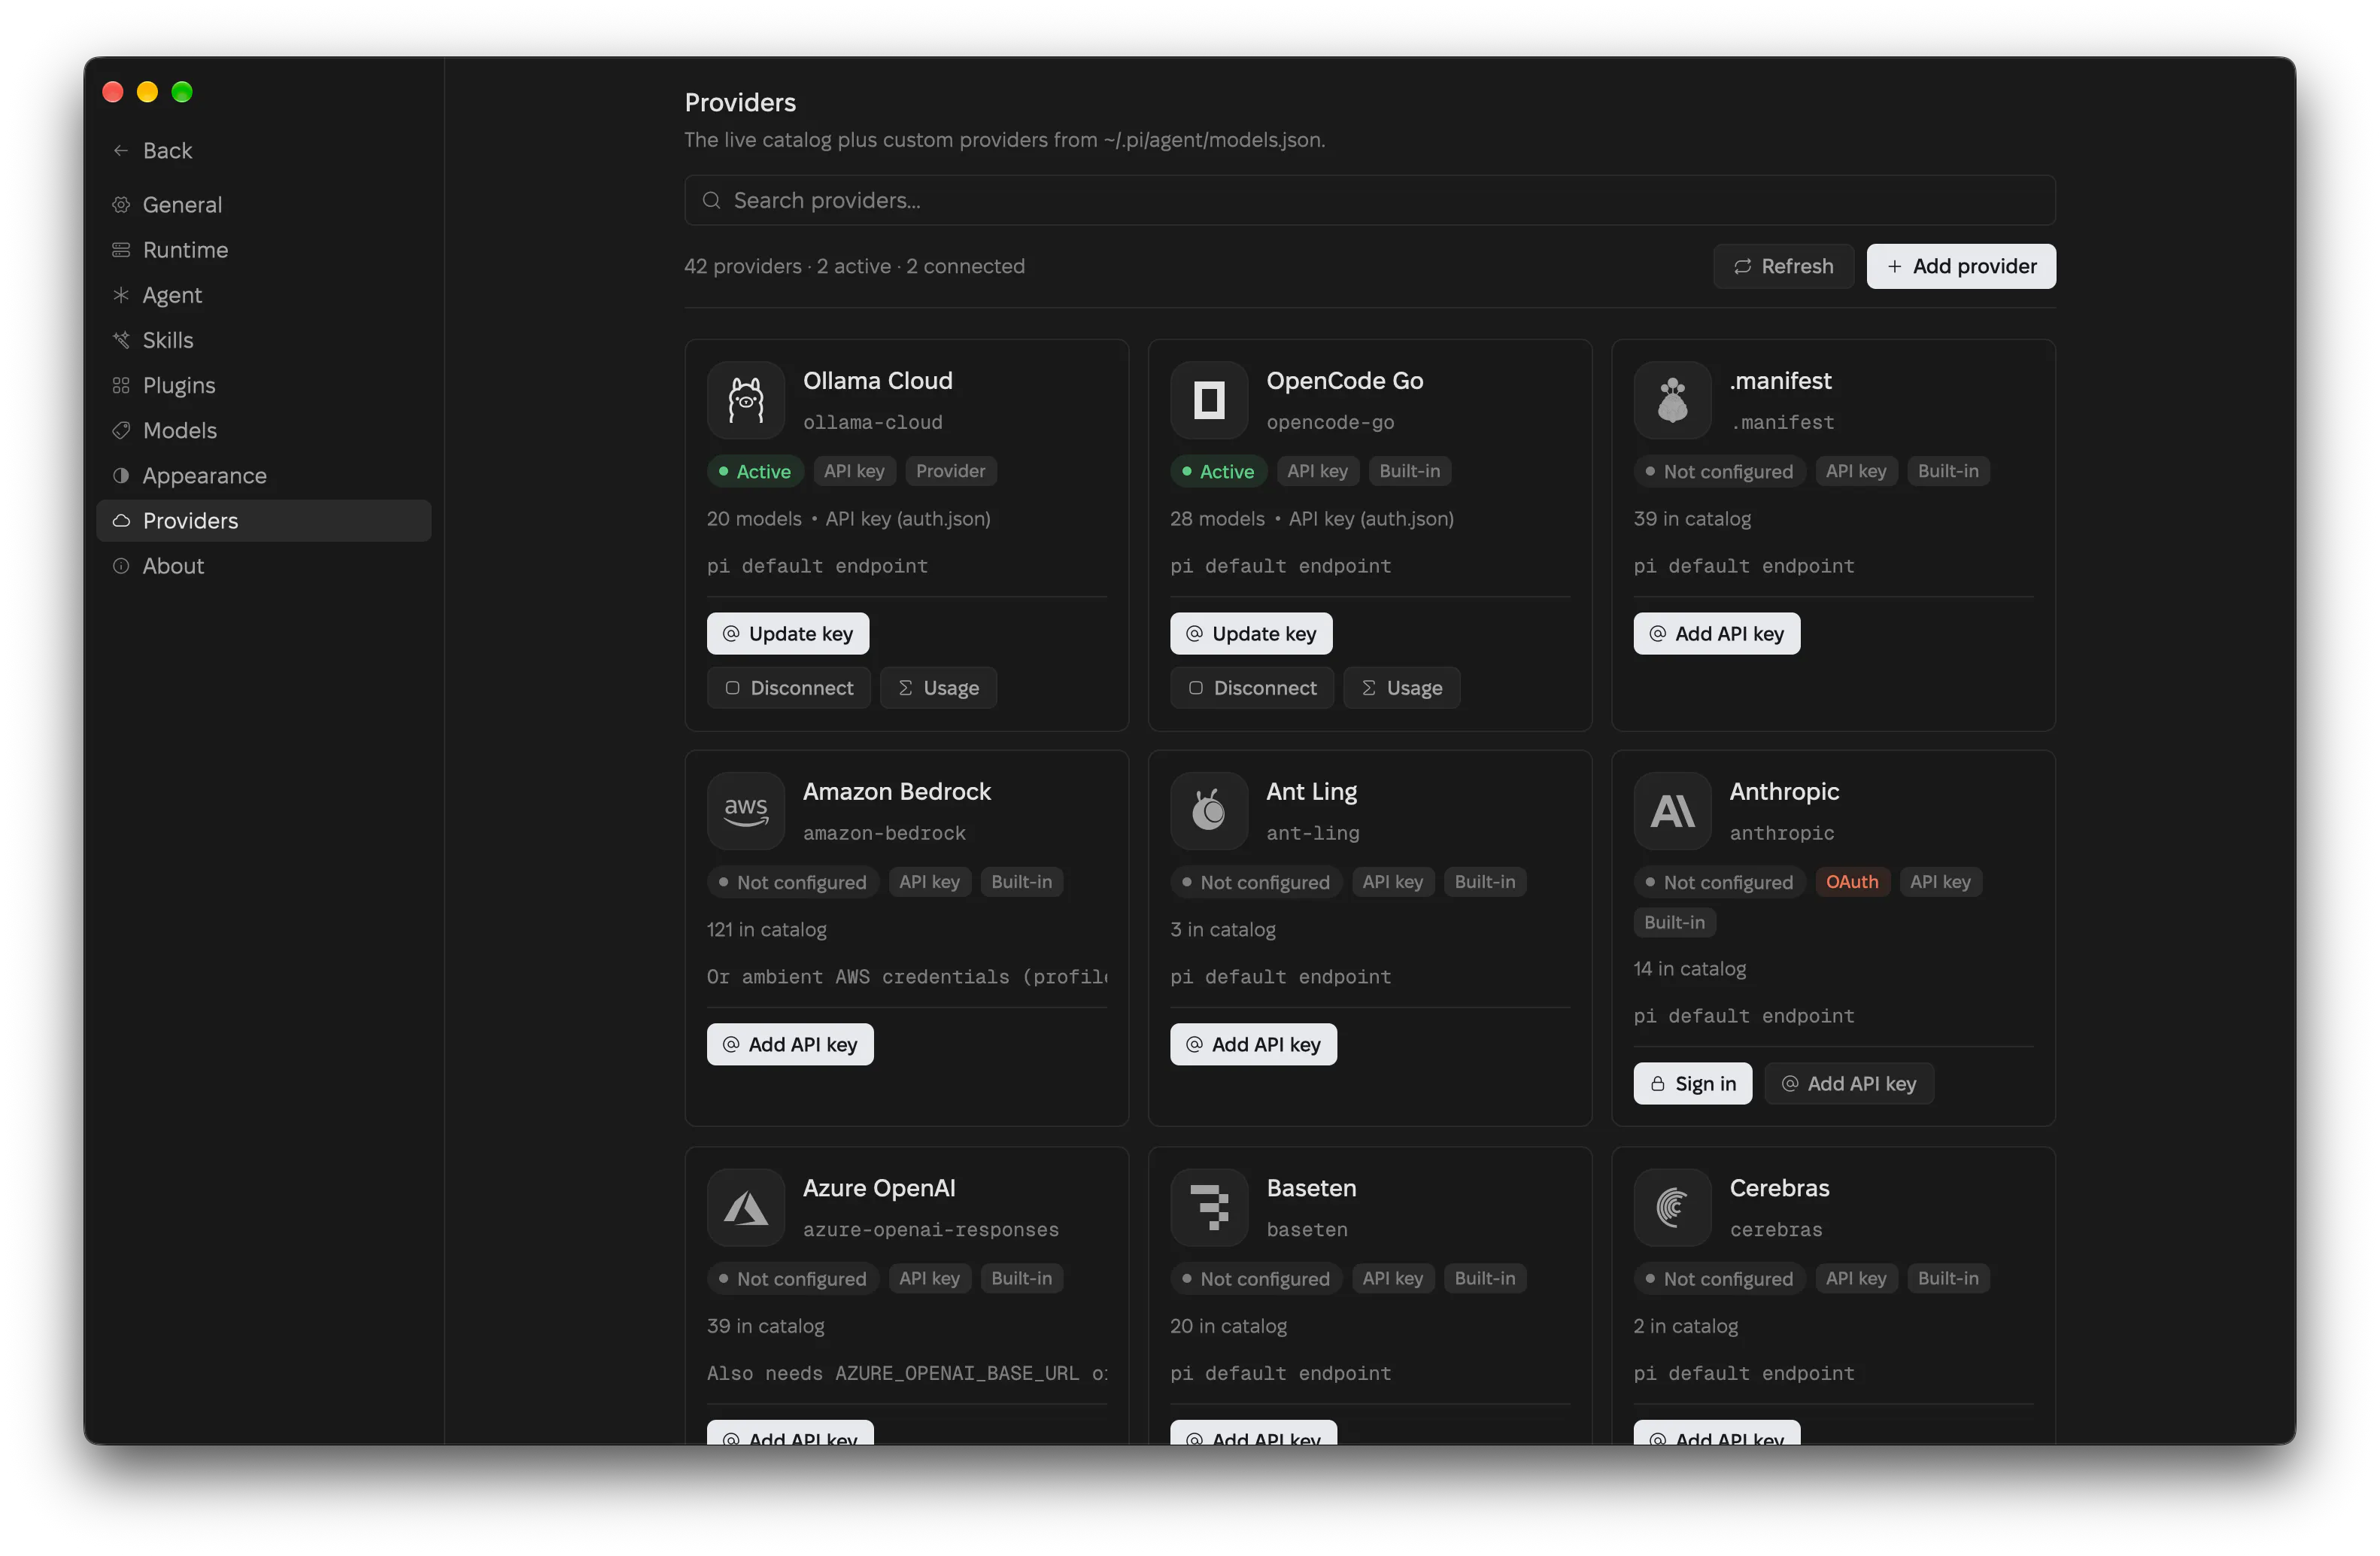The width and height of the screenshot is (2380, 1556).
Task: Click the server icon beside Runtime
Action: click(121, 250)
